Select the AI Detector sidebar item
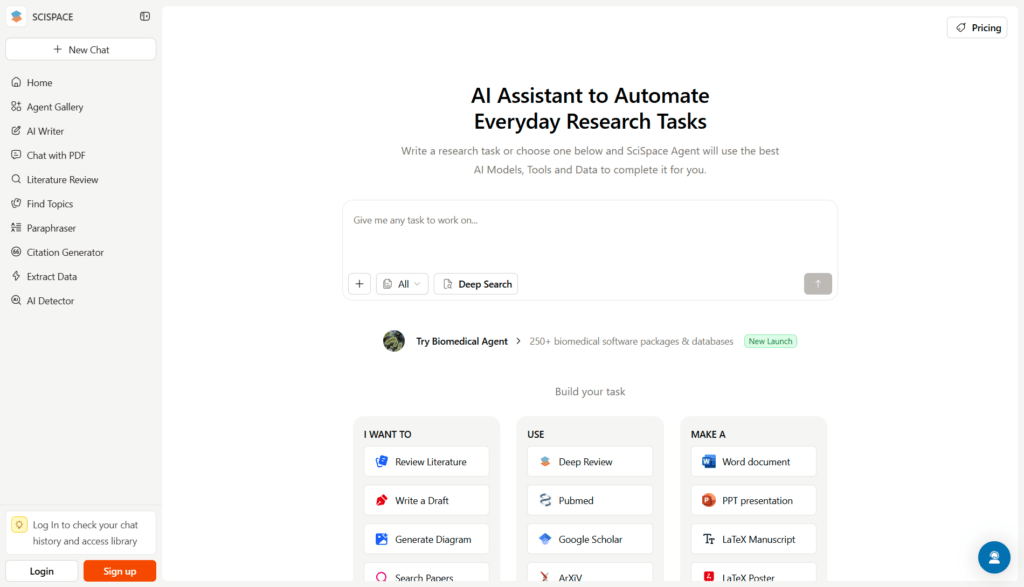Viewport: 1024px width, 587px height. (x=50, y=301)
